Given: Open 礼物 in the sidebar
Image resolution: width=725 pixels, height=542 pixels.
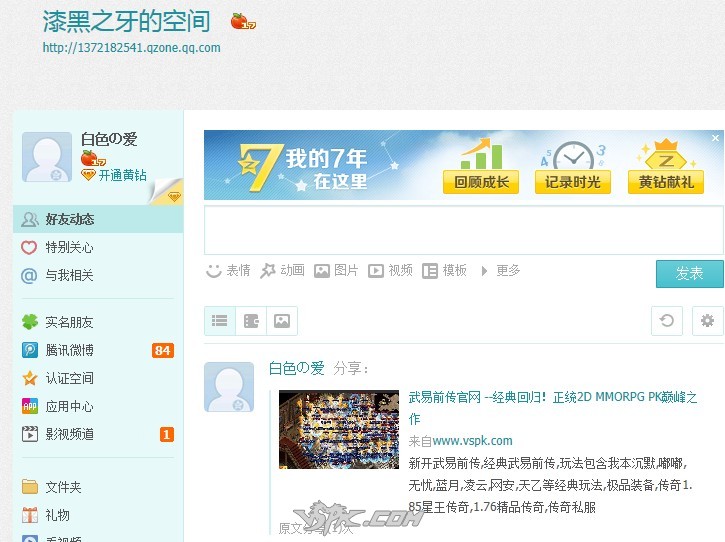Looking at the screenshot, I should 98,515.
